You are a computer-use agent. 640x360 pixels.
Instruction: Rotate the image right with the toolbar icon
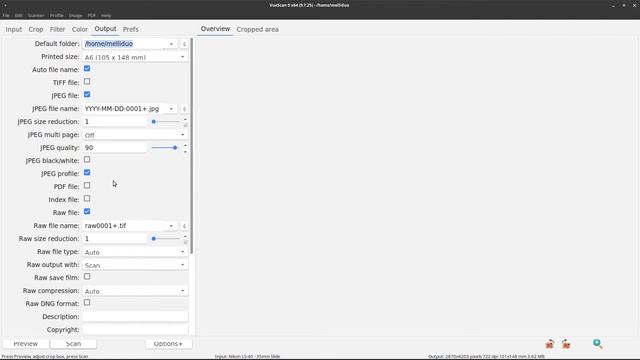point(566,344)
